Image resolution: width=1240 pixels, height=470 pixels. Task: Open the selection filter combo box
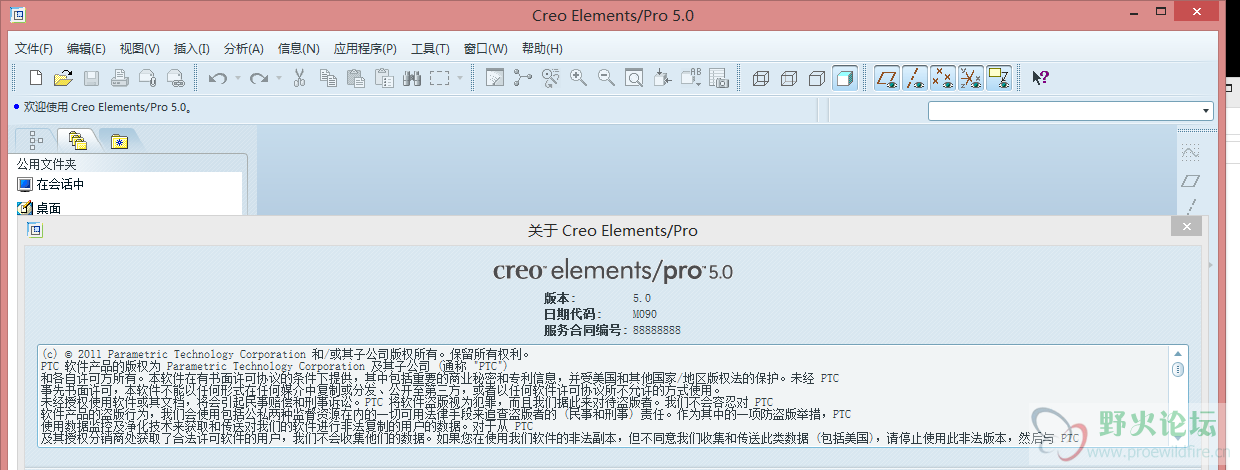1071,111
